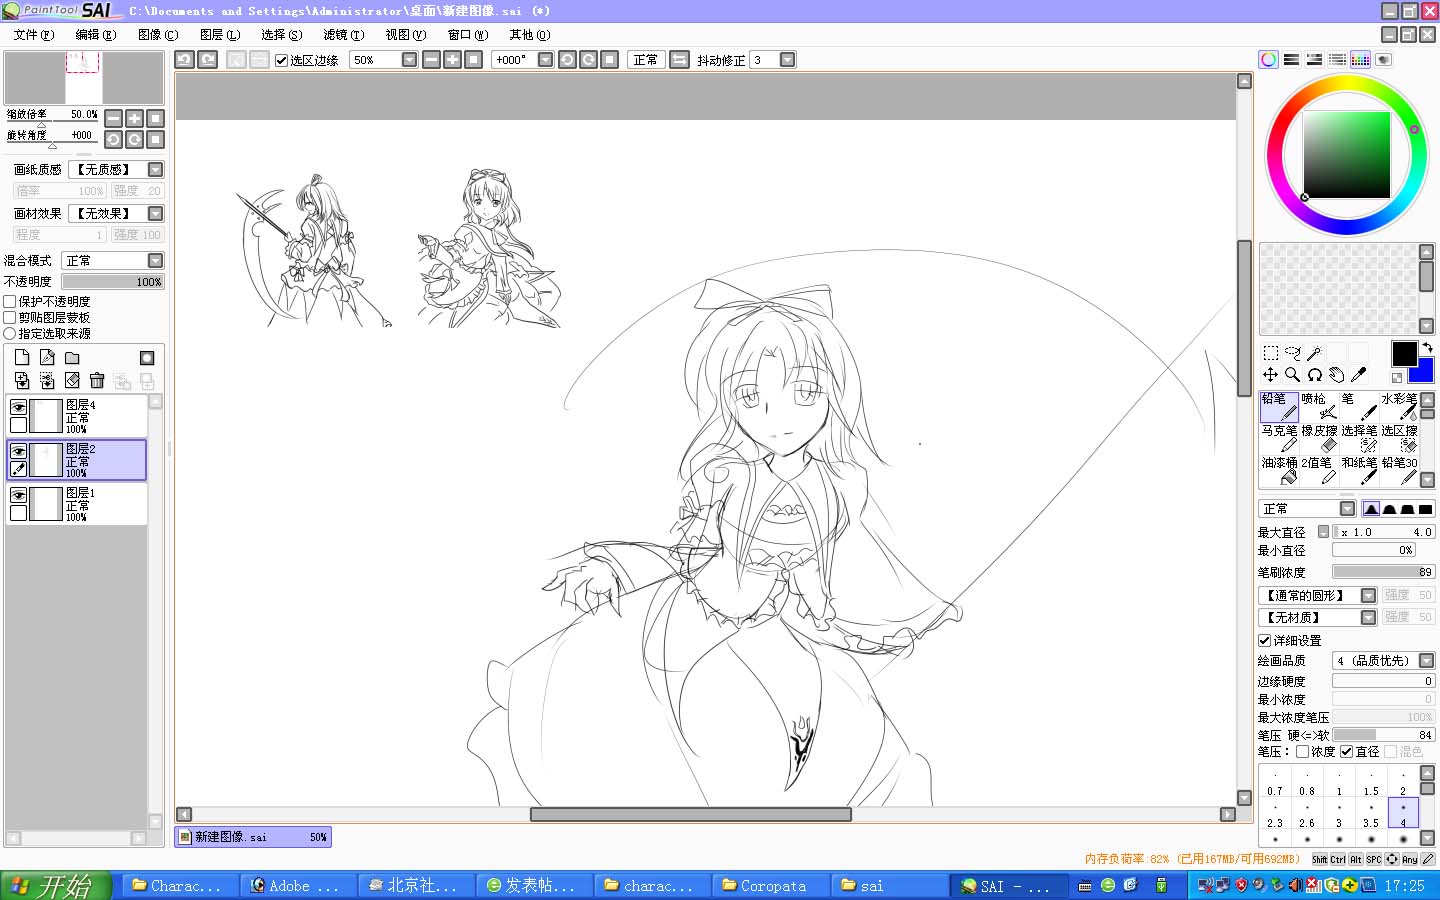
Task: Open the 抖动修正 stabilizer dropdown
Action: 787,60
